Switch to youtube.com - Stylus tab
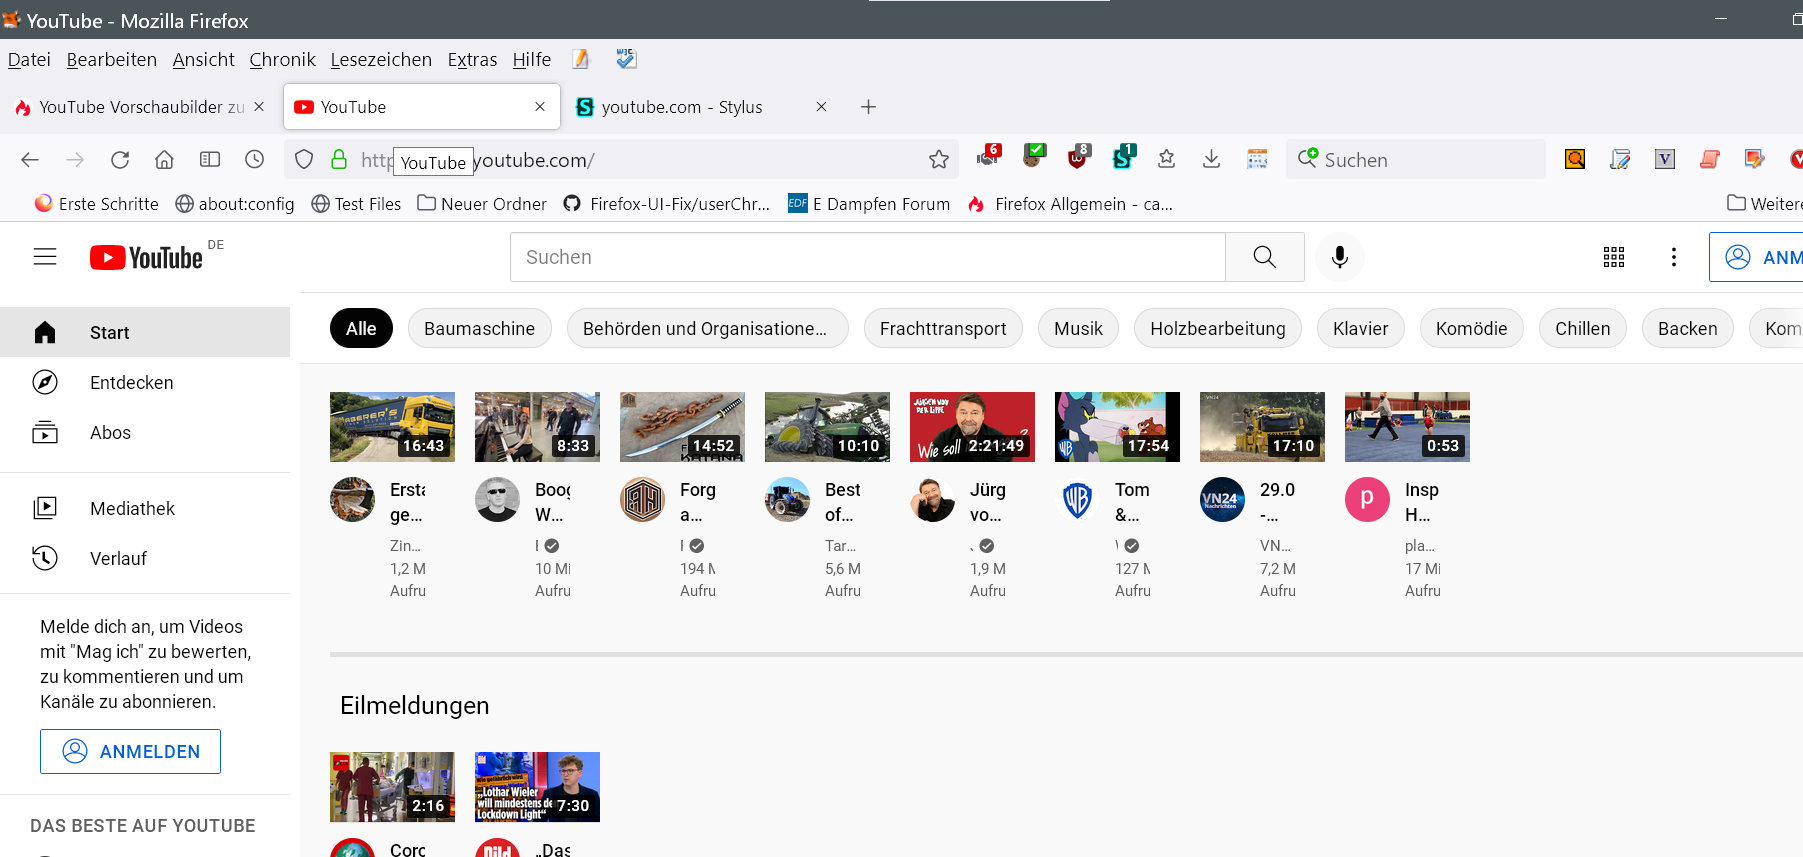 682,107
